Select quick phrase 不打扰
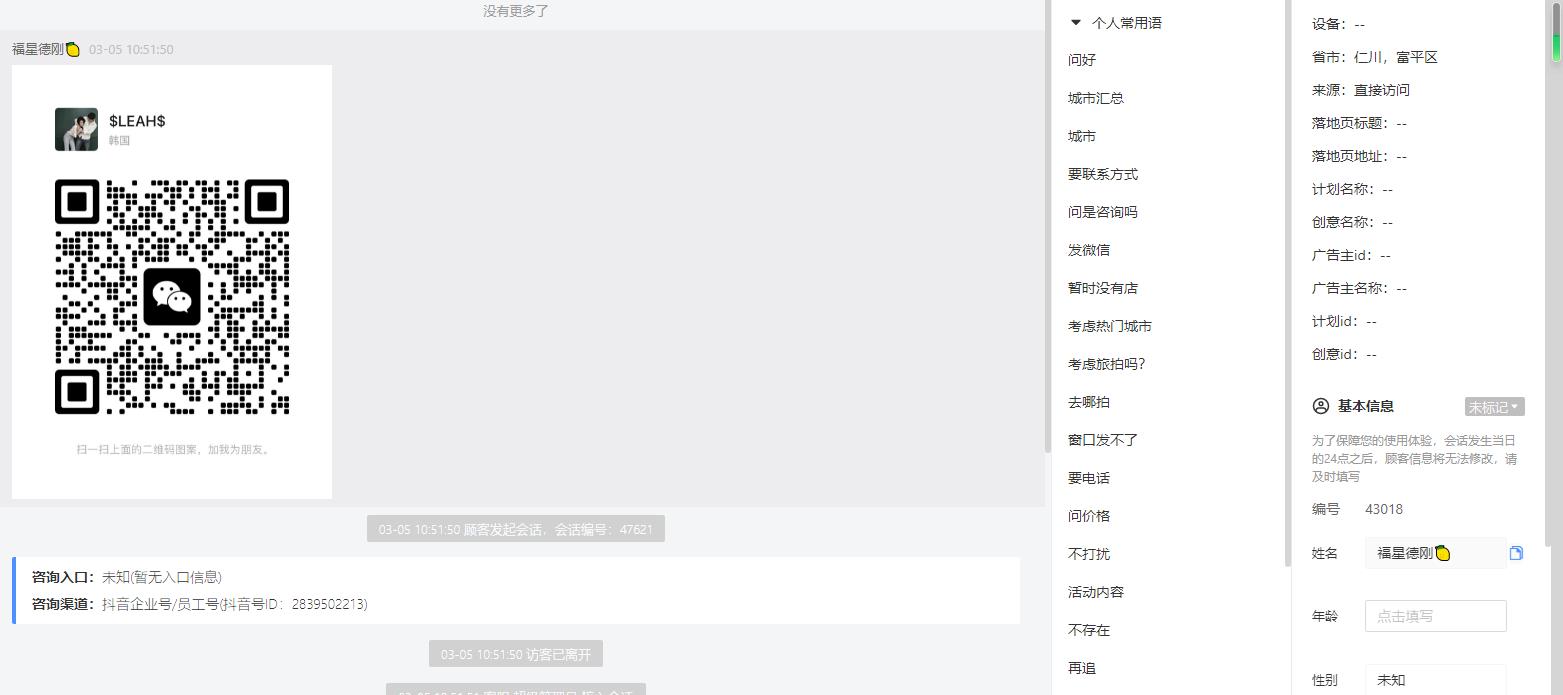 [x=1089, y=554]
